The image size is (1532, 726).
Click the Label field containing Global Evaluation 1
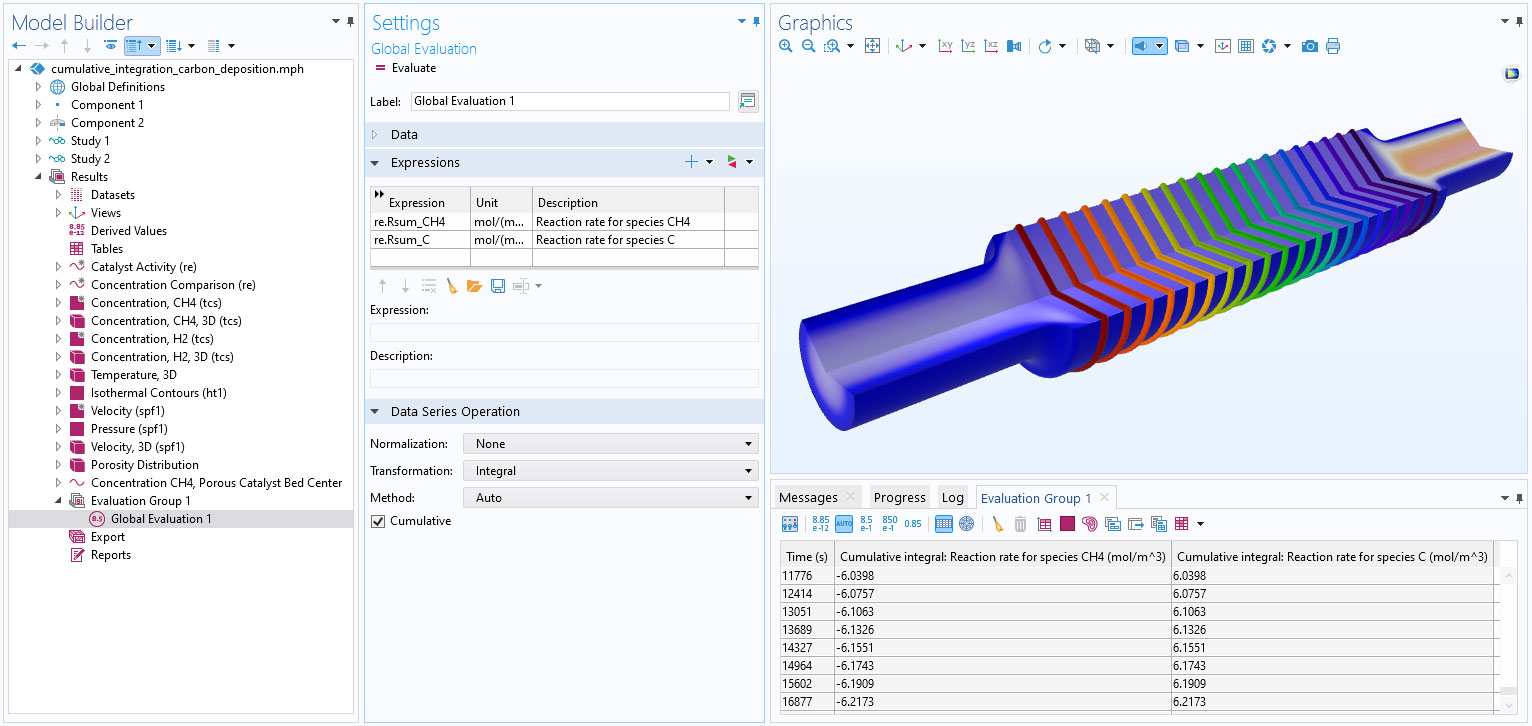point(569,101)
